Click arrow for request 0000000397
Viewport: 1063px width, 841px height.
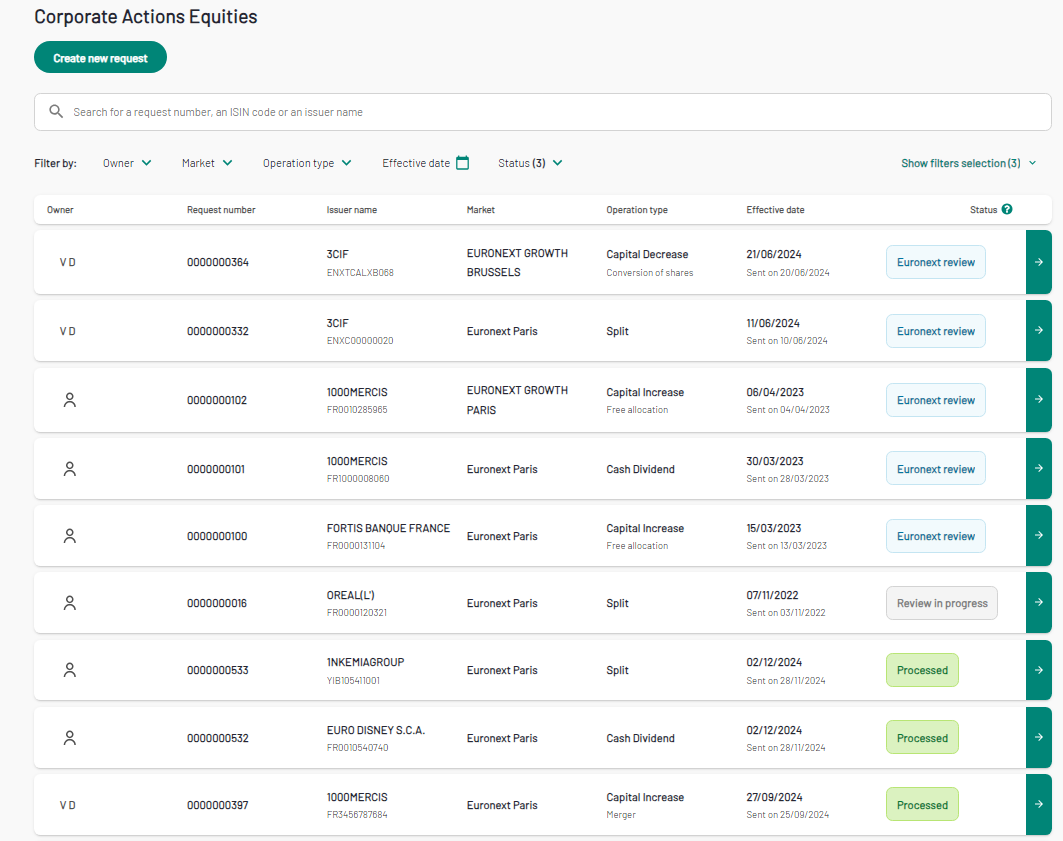pos(1038,805)
